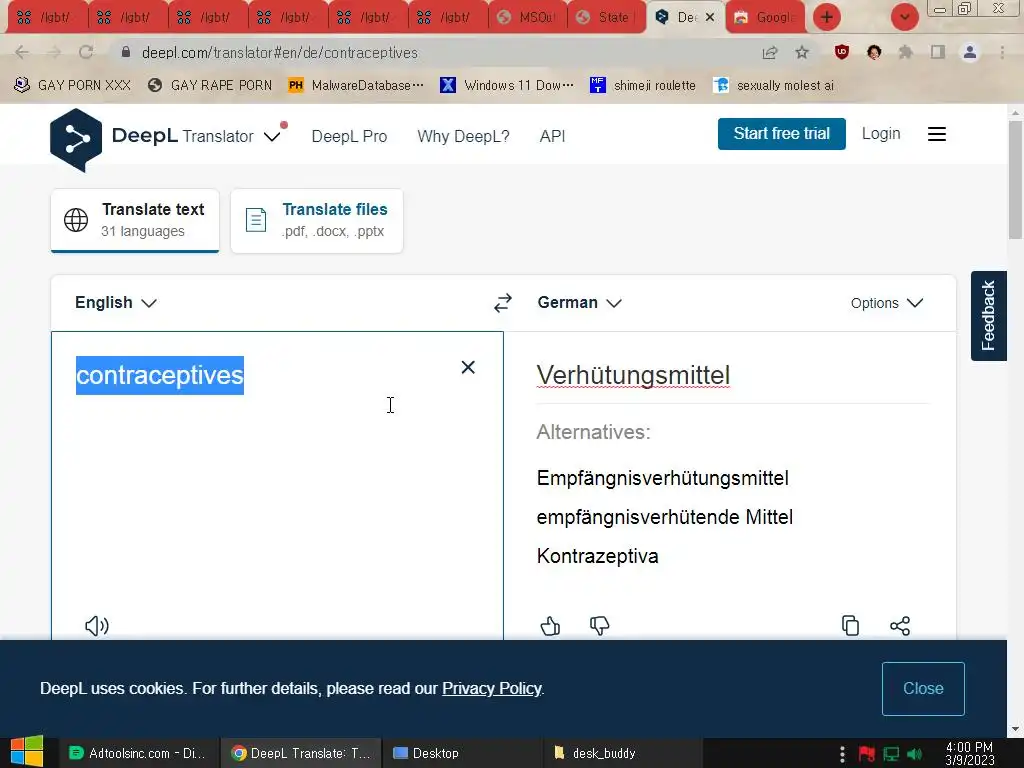This screenshot has height=768, width=1024.
Task: Open MalwareDatabase bookmark
Action: tap(356, 85)
